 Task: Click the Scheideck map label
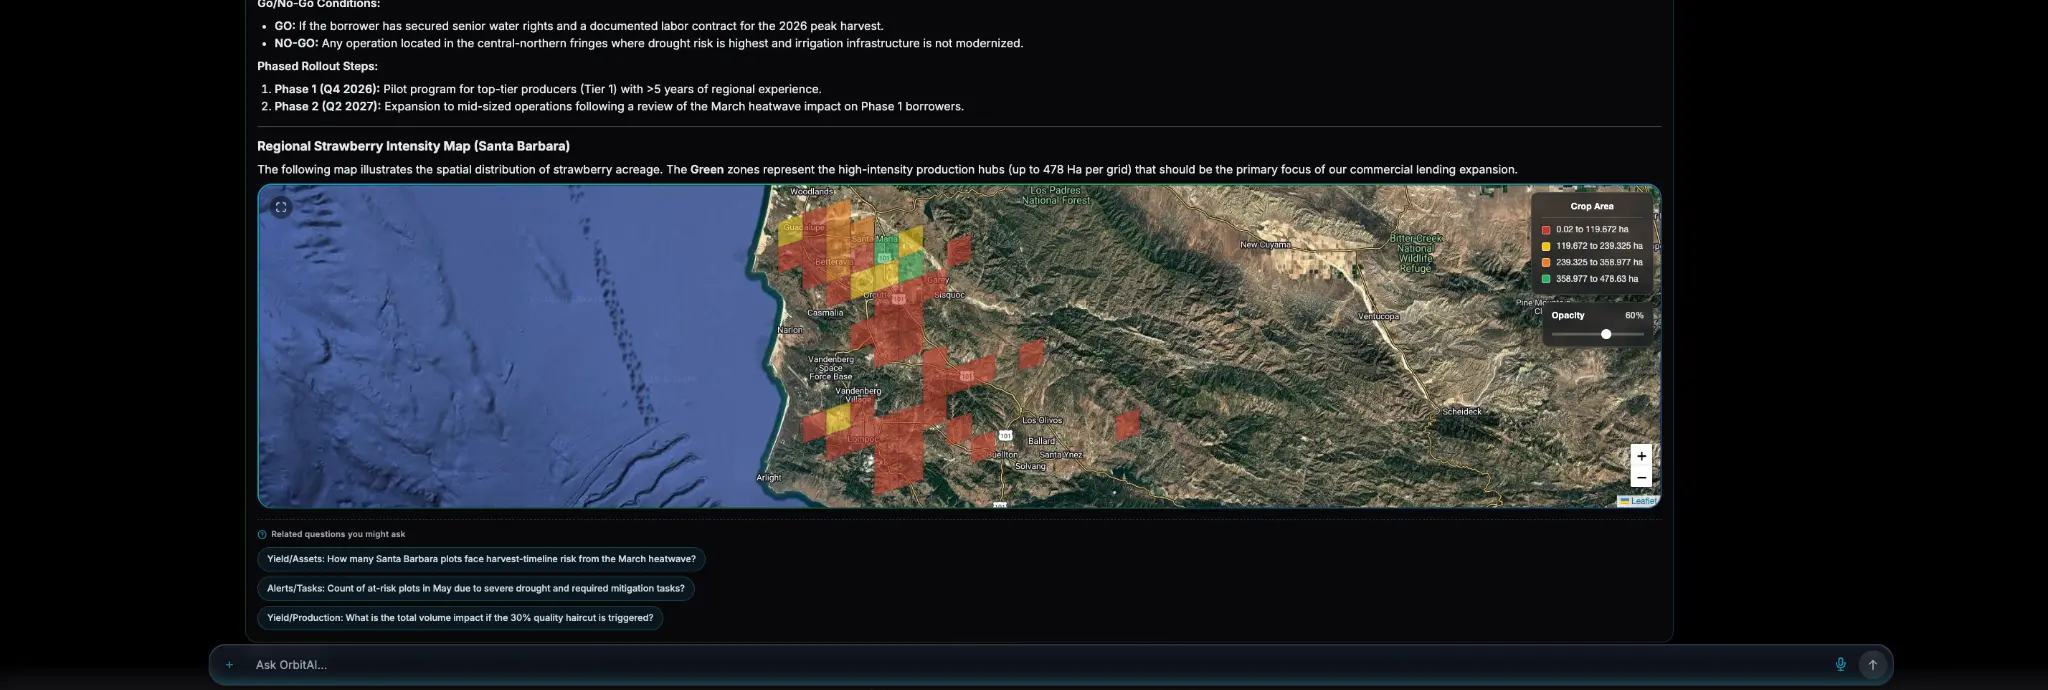click(1462, 411)
